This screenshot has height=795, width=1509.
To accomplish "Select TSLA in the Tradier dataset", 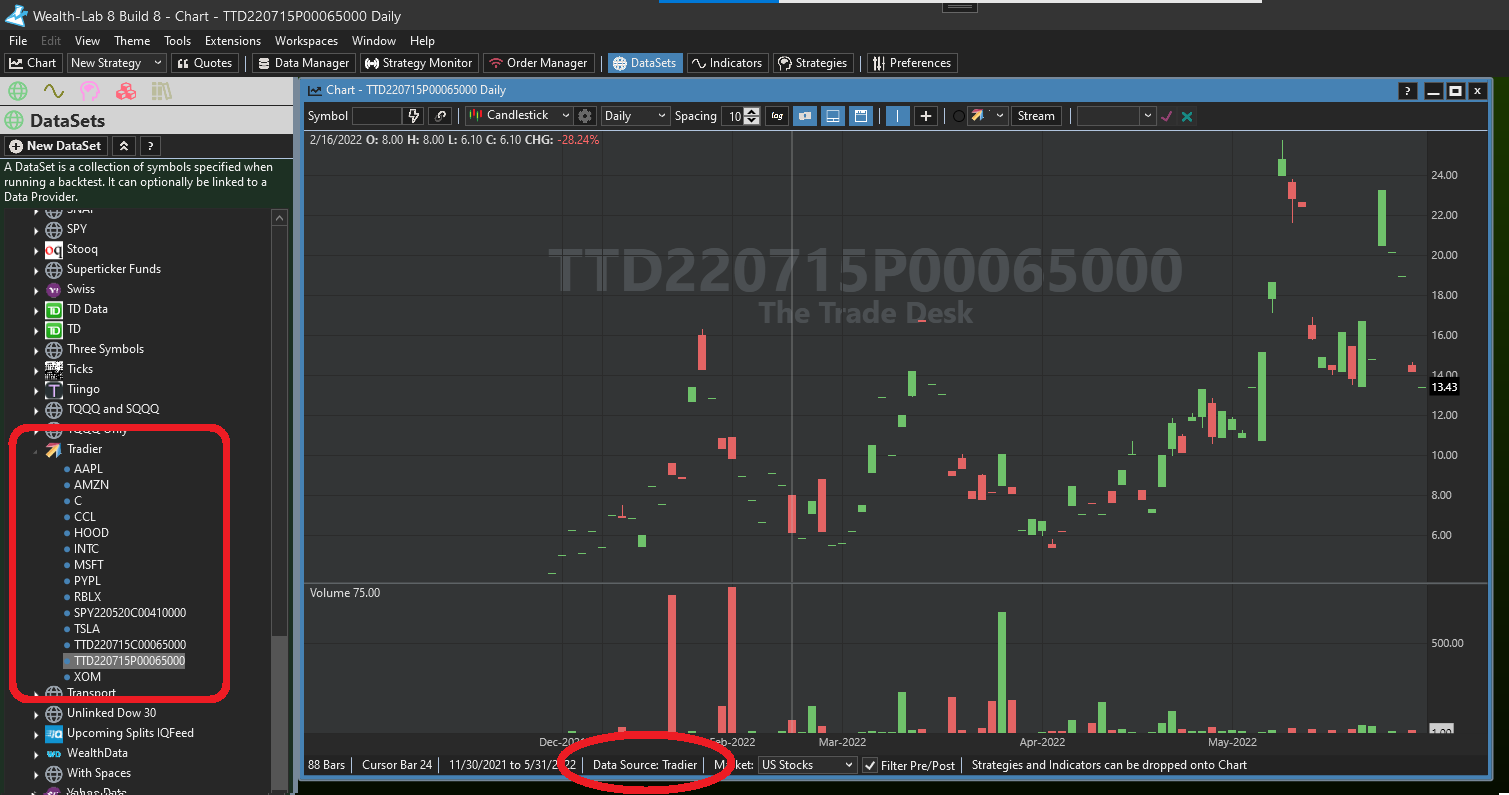I will [87, 629].
